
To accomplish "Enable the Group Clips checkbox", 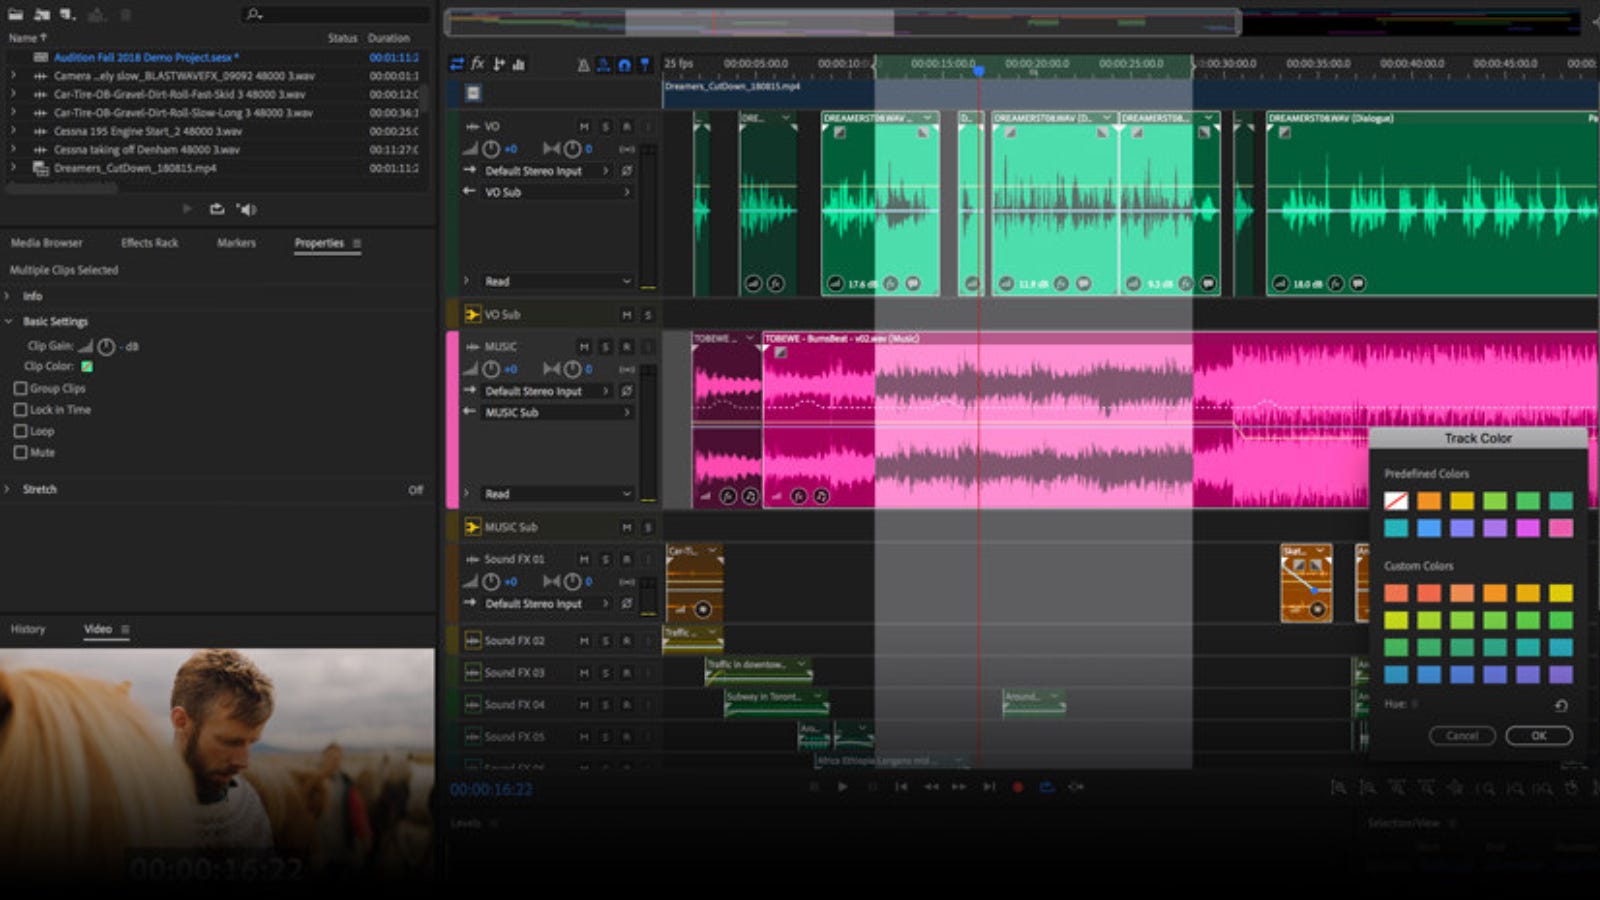I will 20,388.
